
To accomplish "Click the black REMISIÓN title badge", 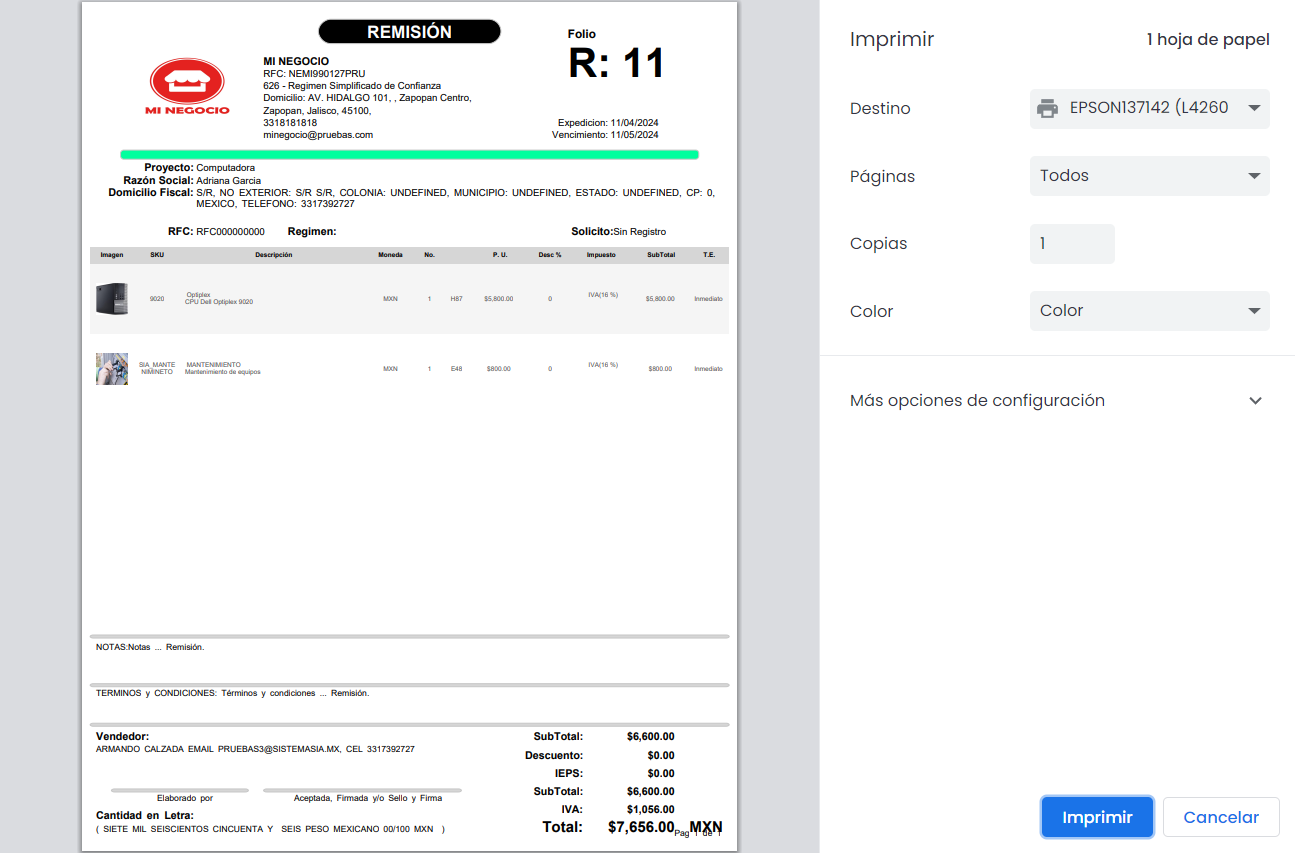I will pyautogui.click(x=409, y=32).
